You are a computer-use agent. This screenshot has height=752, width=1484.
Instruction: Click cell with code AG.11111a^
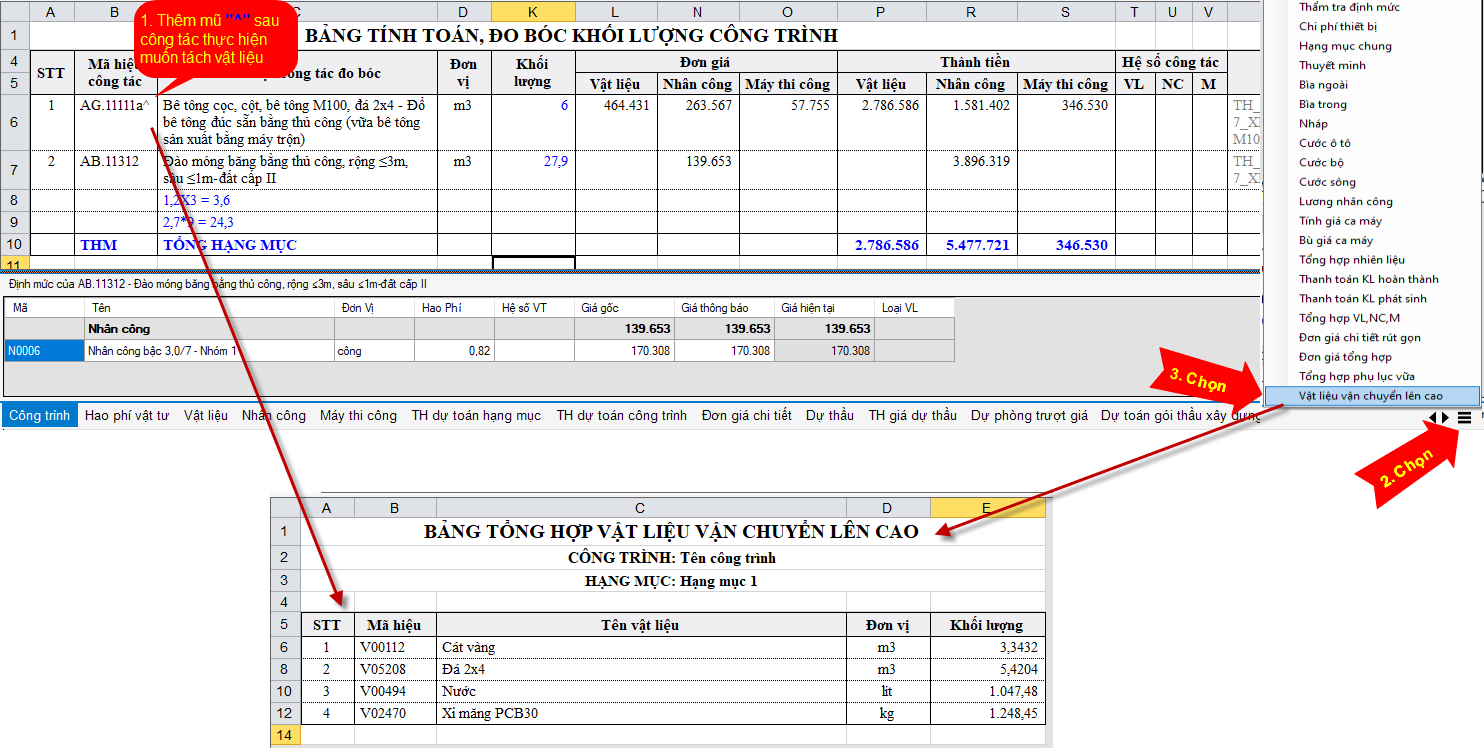point(115,105)
